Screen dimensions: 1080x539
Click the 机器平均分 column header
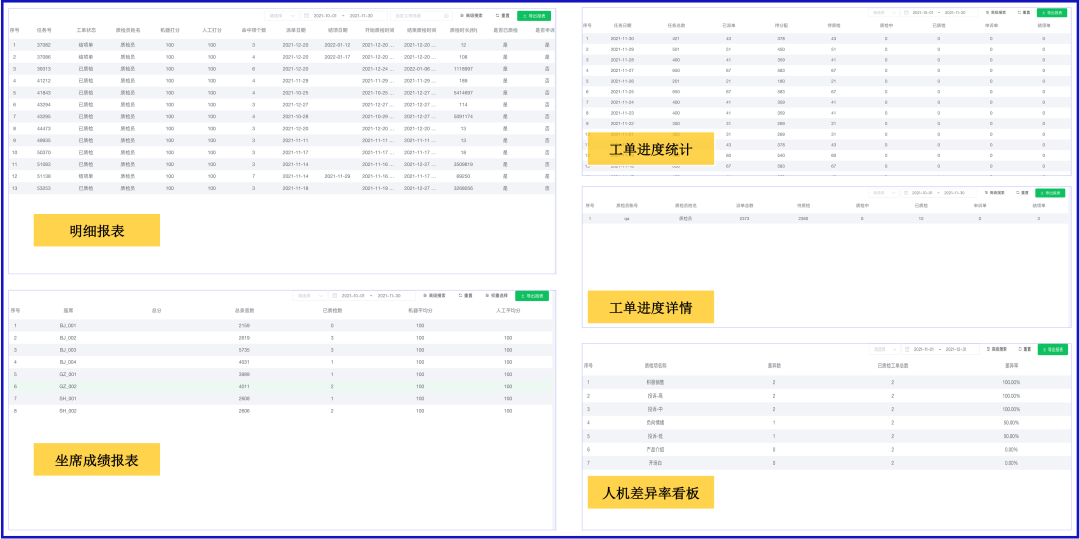420,310
